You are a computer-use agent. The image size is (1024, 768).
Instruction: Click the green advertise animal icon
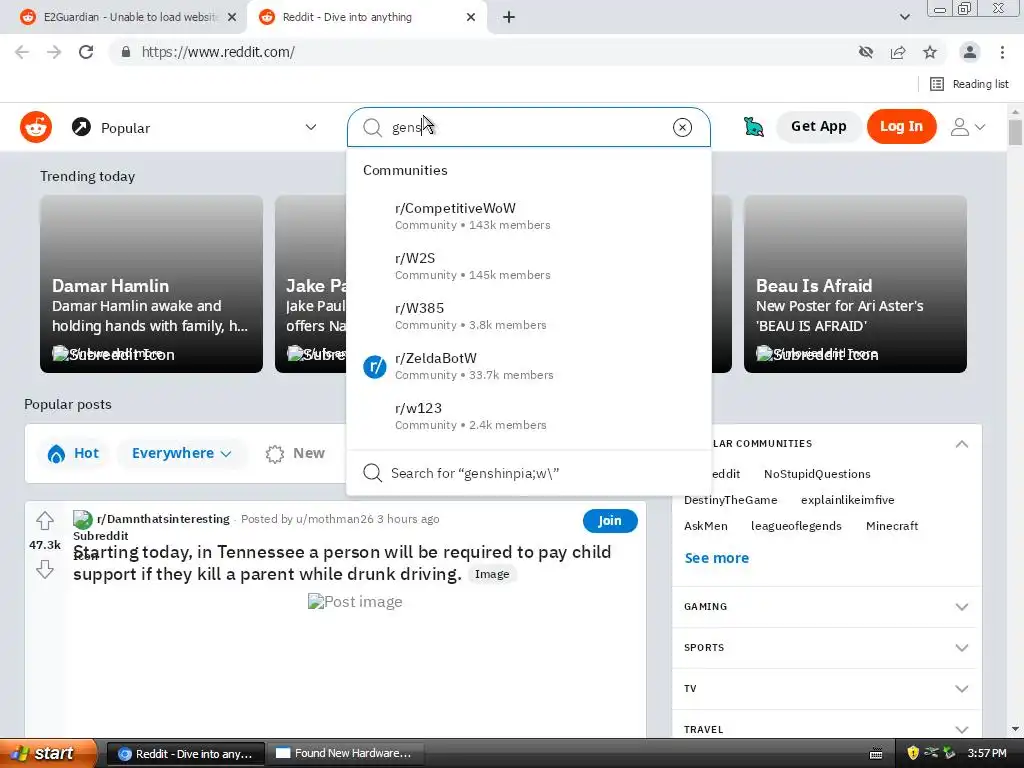[x=753, y=127]
